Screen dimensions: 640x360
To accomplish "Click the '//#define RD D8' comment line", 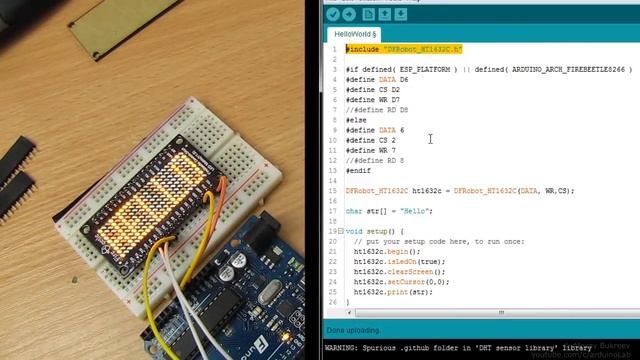I will [377, 110].
